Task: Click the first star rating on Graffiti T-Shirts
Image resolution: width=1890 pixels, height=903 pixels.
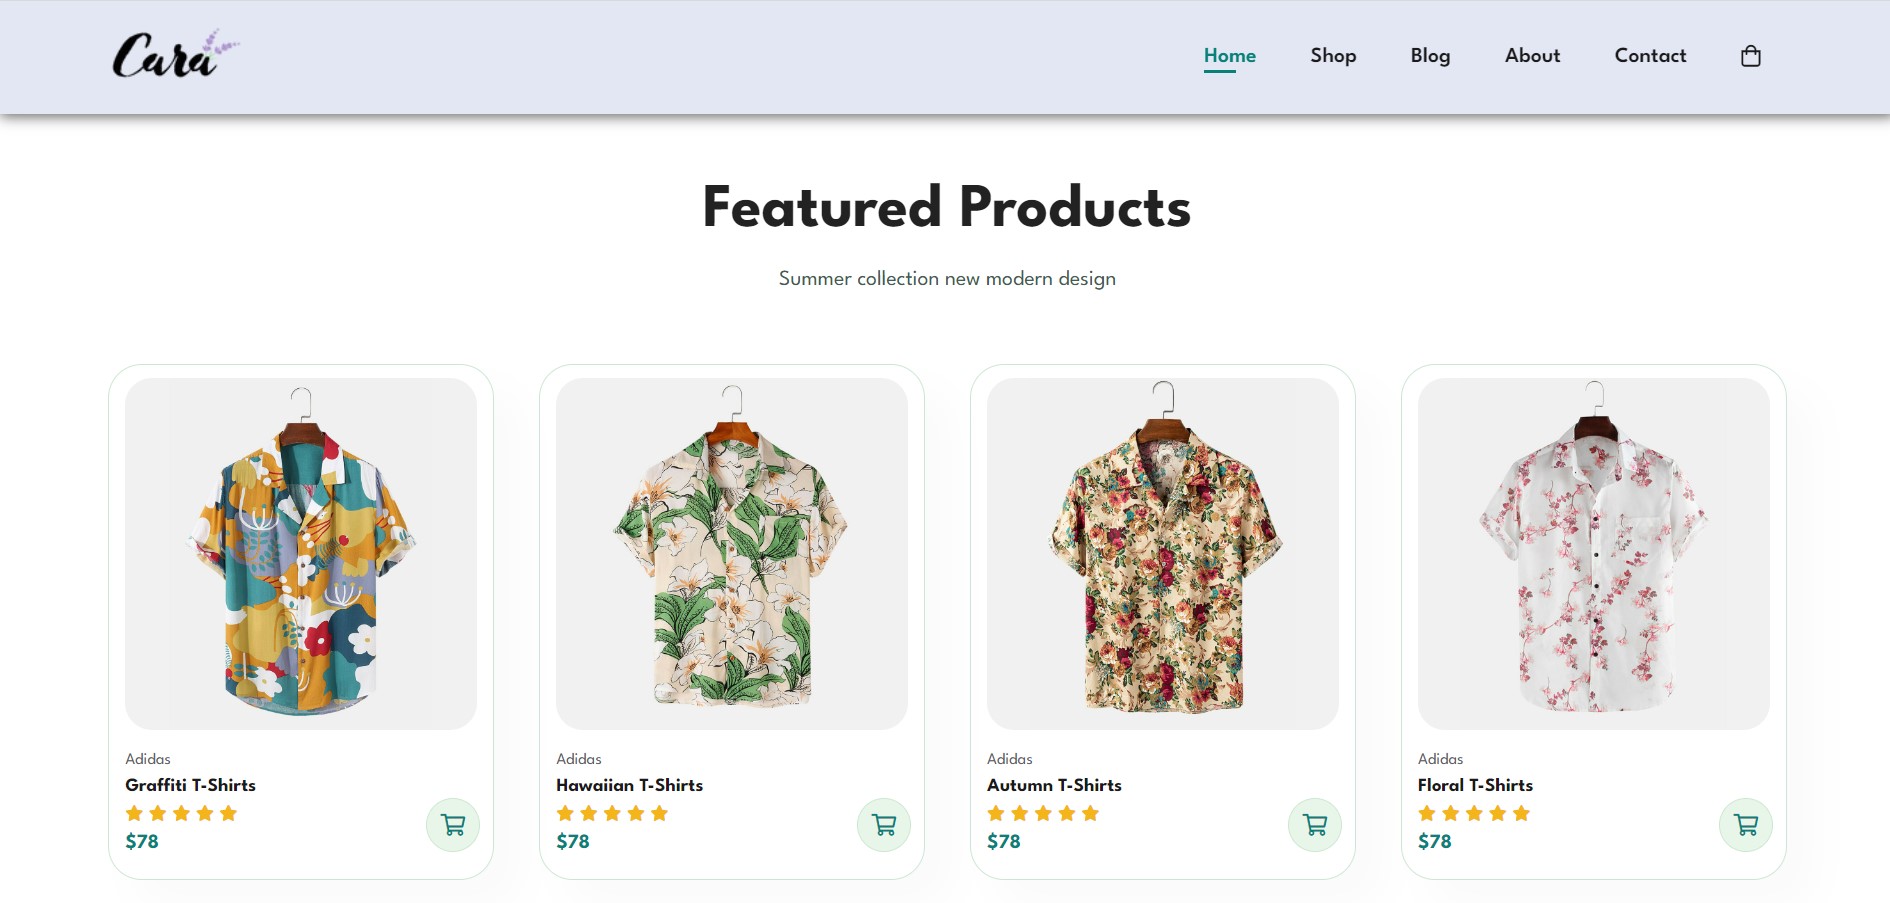Action: (x=134, y=813)
